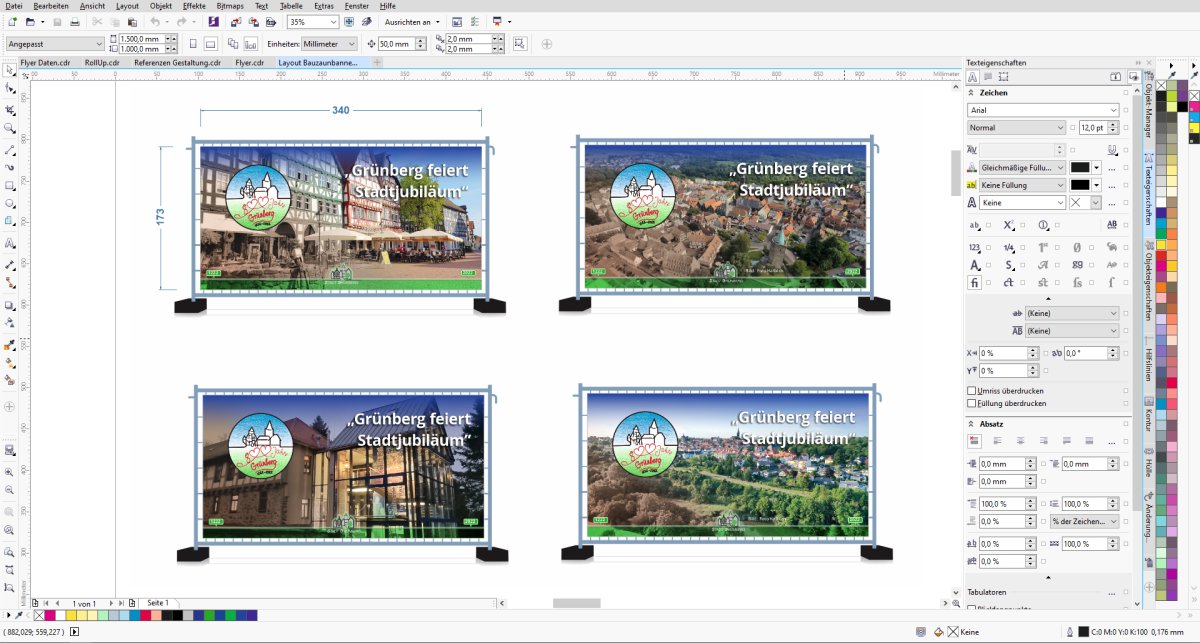Click the superscript position icon
1200x643 pixels.
click(1009, 225)
